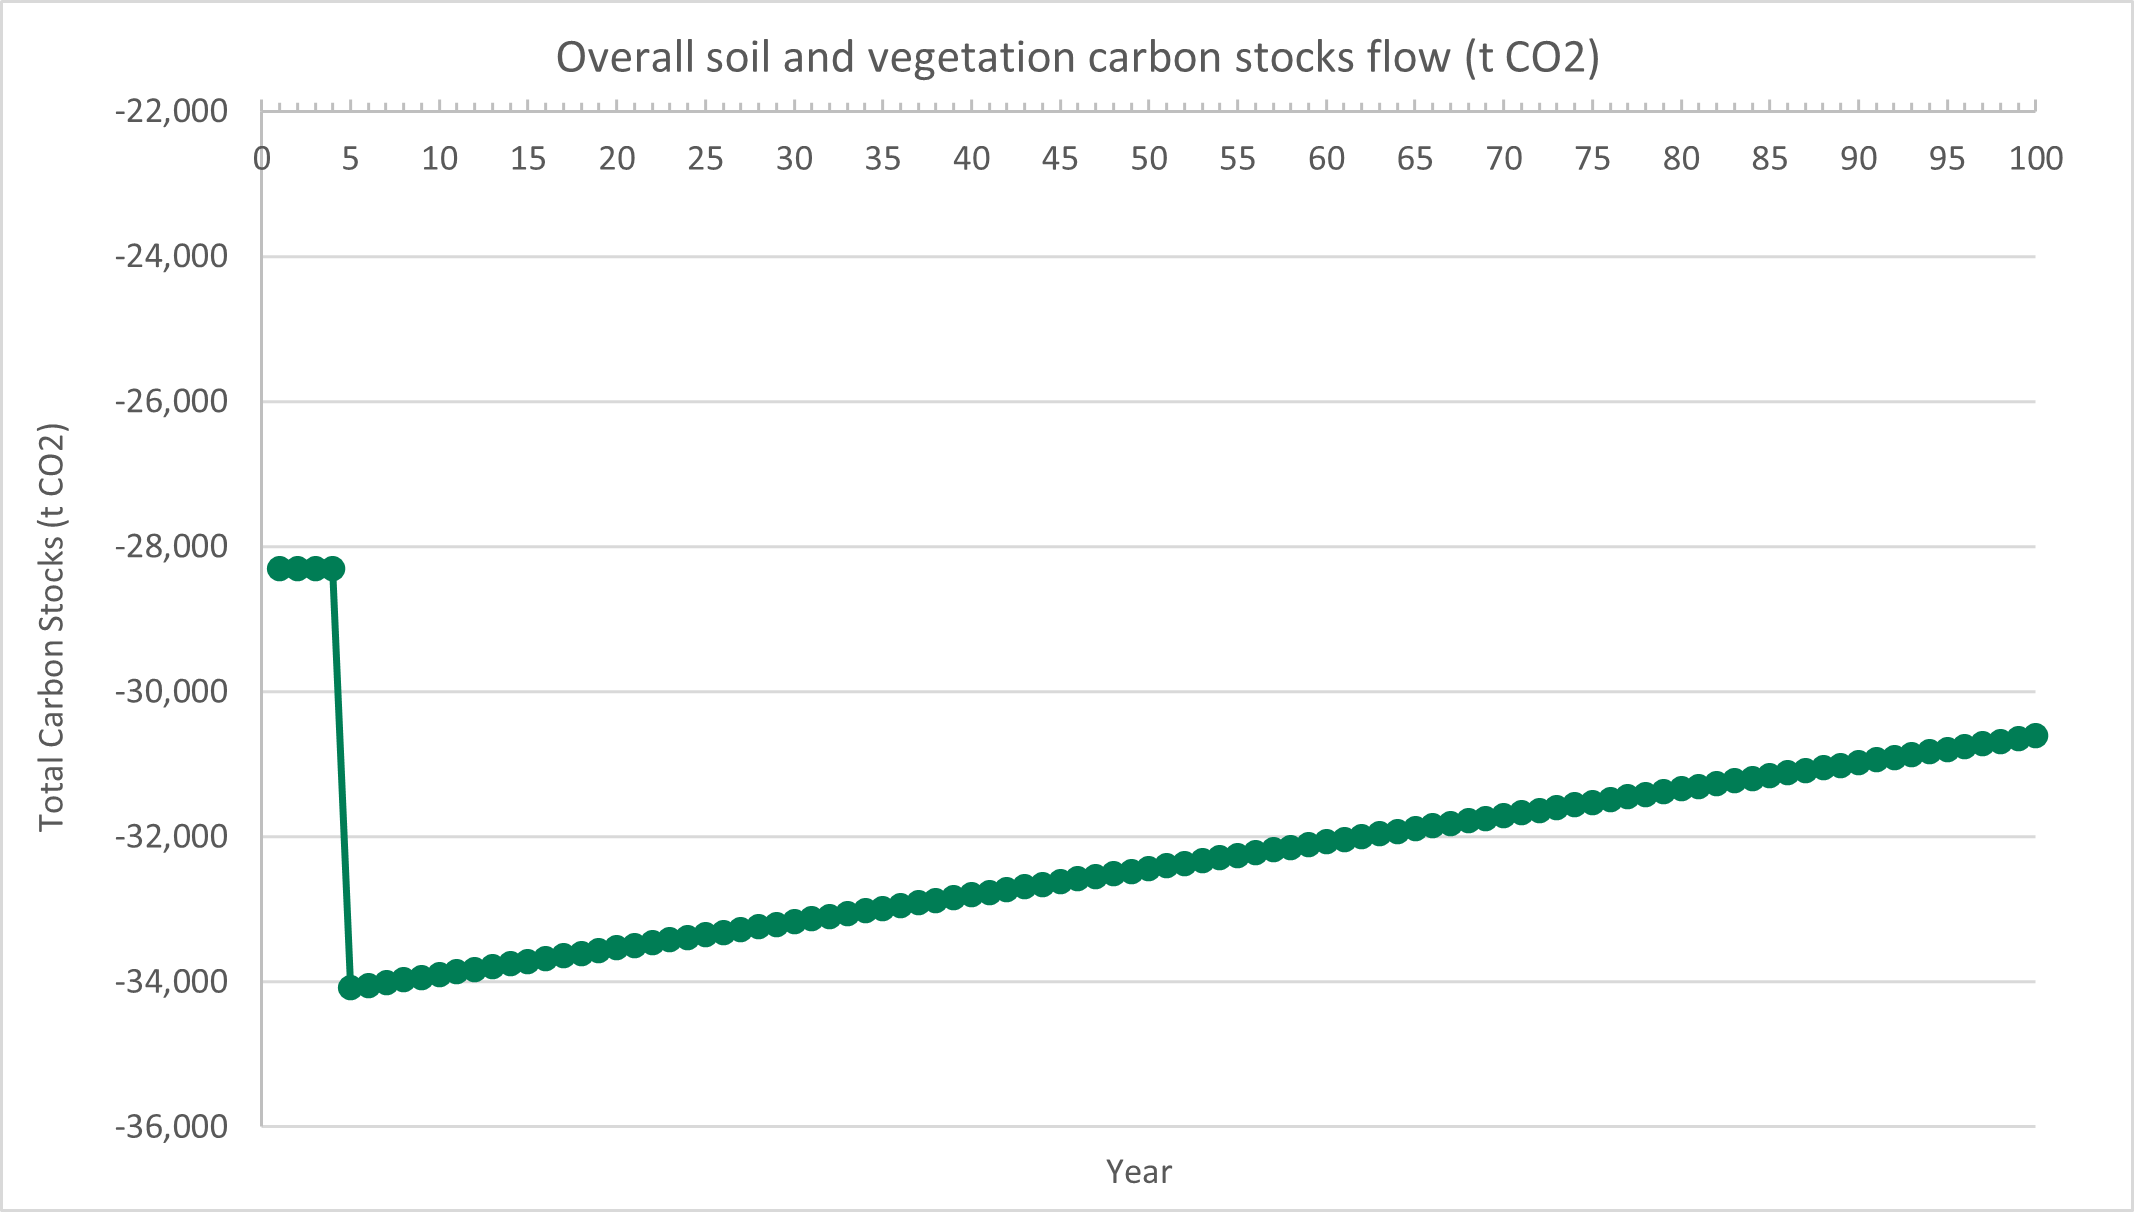
Task: Select the -24,000 vertical axis label
Action: tap(171, 257)
